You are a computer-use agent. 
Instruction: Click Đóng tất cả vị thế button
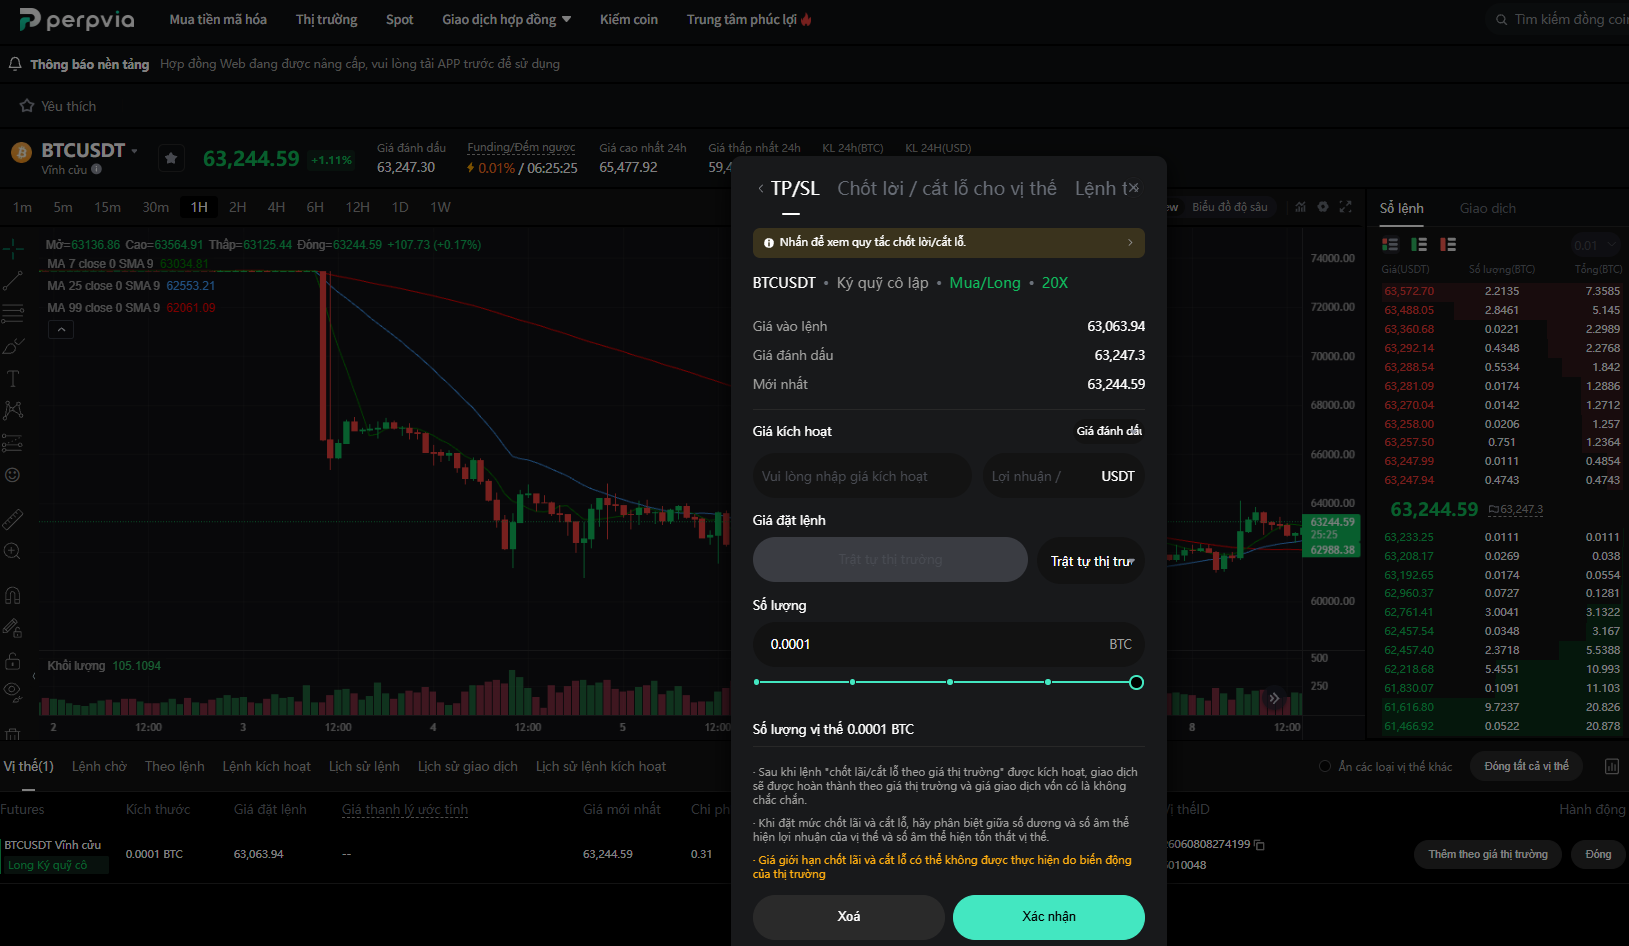pos(1526,766)
